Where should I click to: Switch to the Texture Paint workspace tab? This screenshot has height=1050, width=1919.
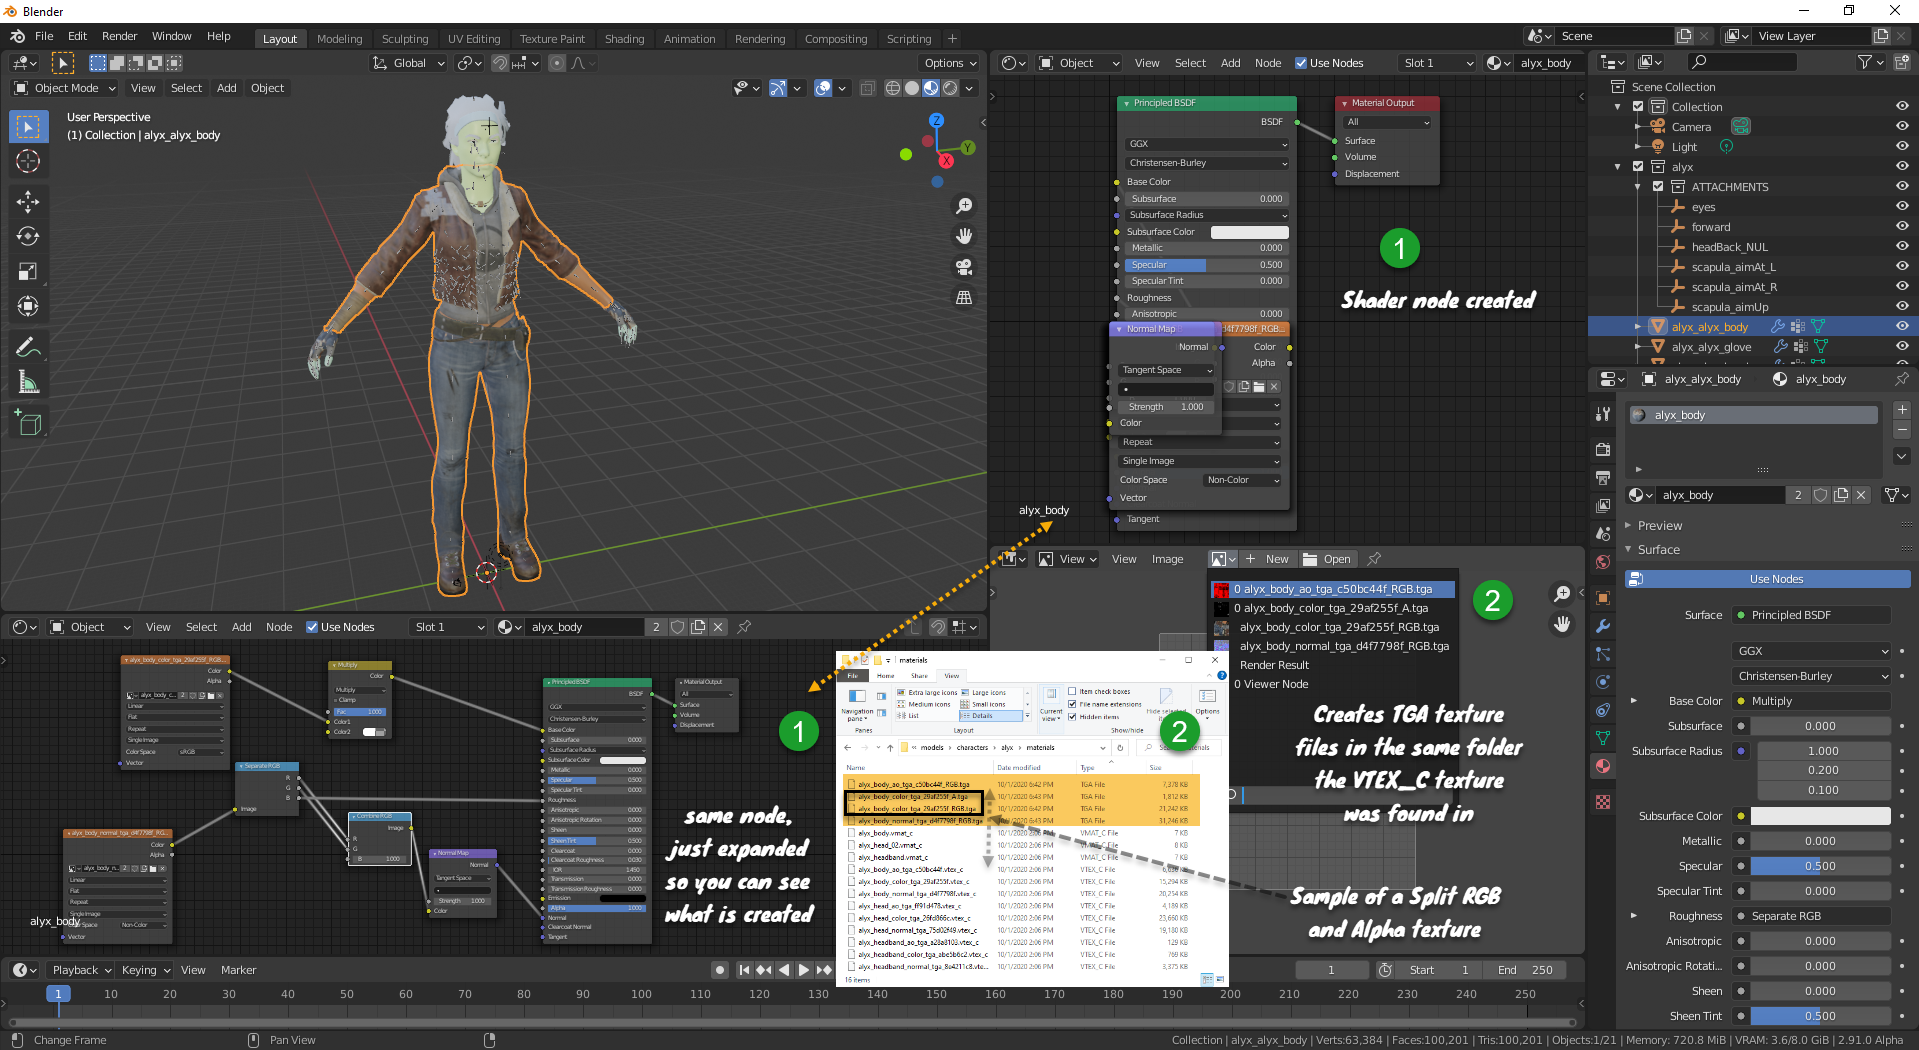pos(552,39)
